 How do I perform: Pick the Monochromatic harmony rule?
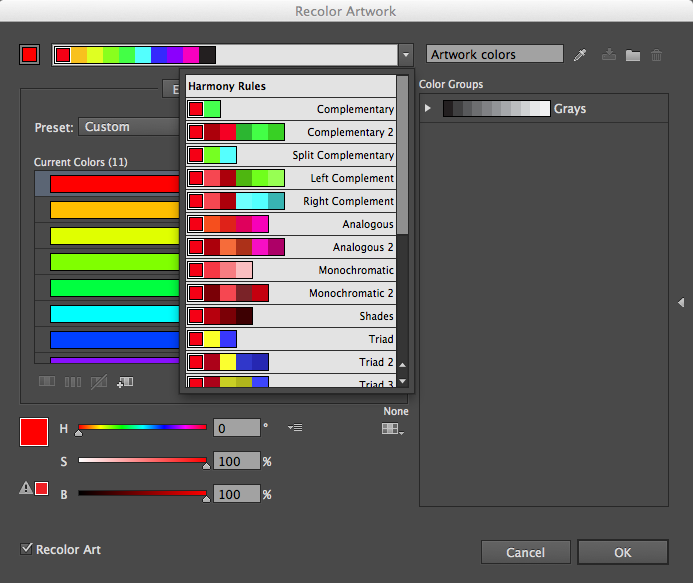pyautogui.click(x=291, y=270)
